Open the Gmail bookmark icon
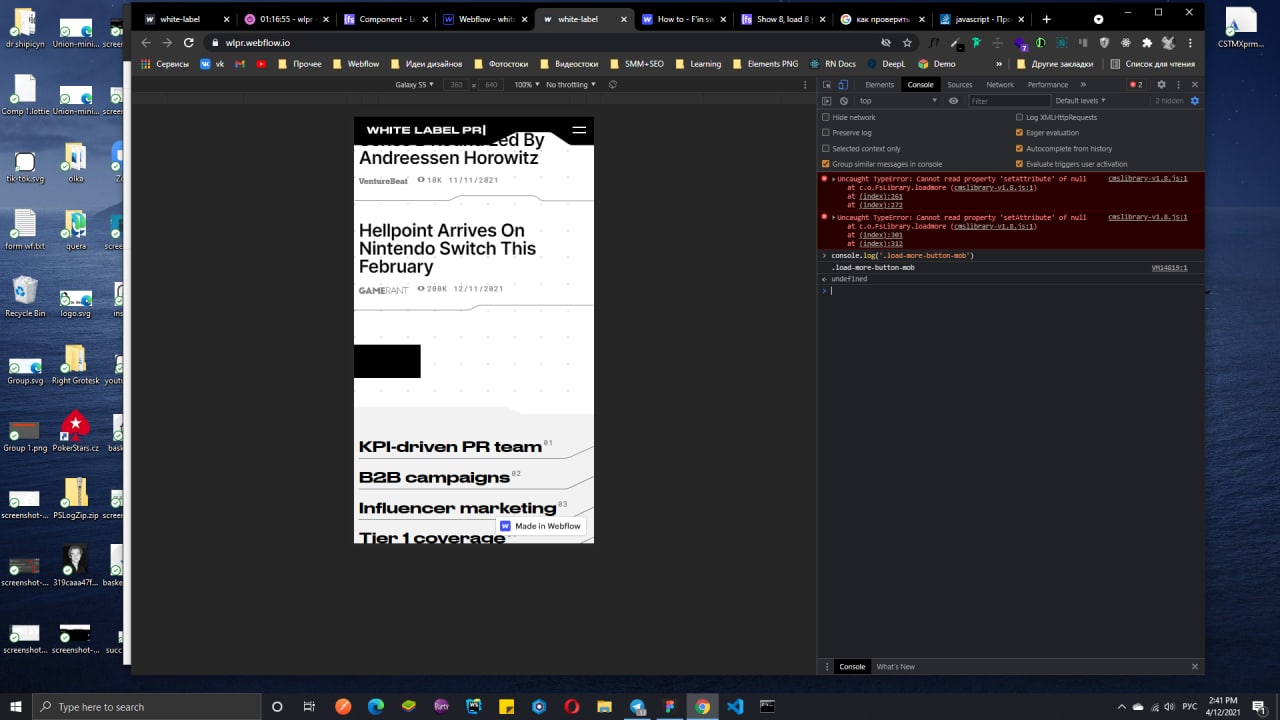The width and height of the screenshot is (1280, 720). tap(240, 64)
